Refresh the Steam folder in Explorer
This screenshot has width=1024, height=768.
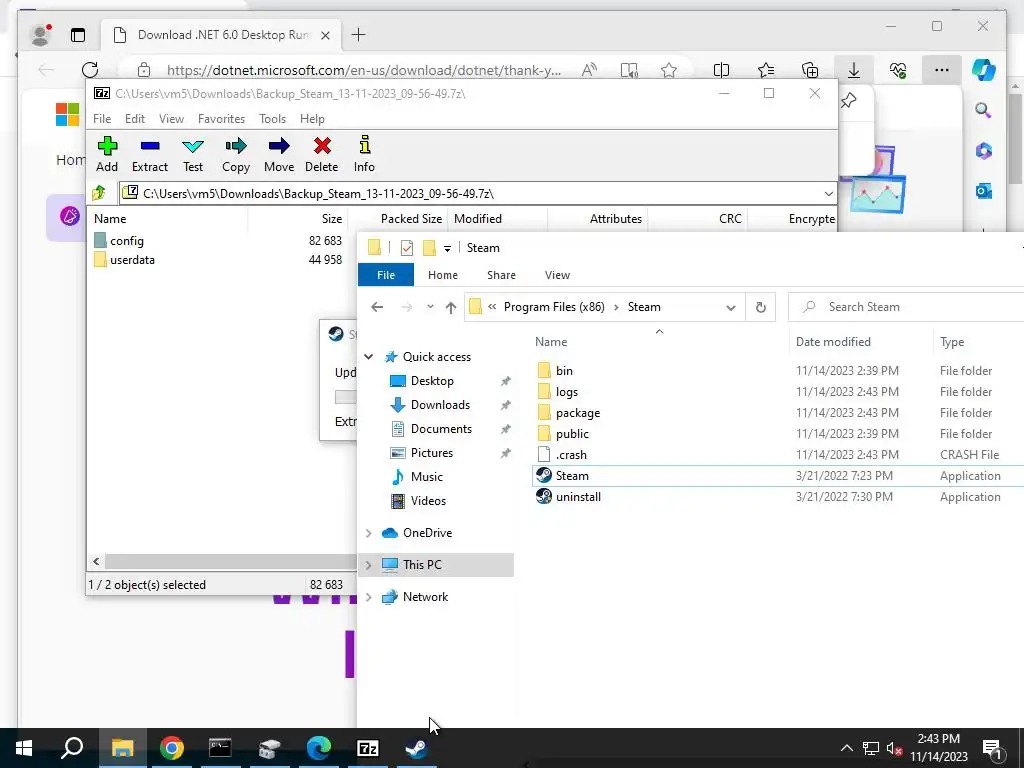coord(761,308)
